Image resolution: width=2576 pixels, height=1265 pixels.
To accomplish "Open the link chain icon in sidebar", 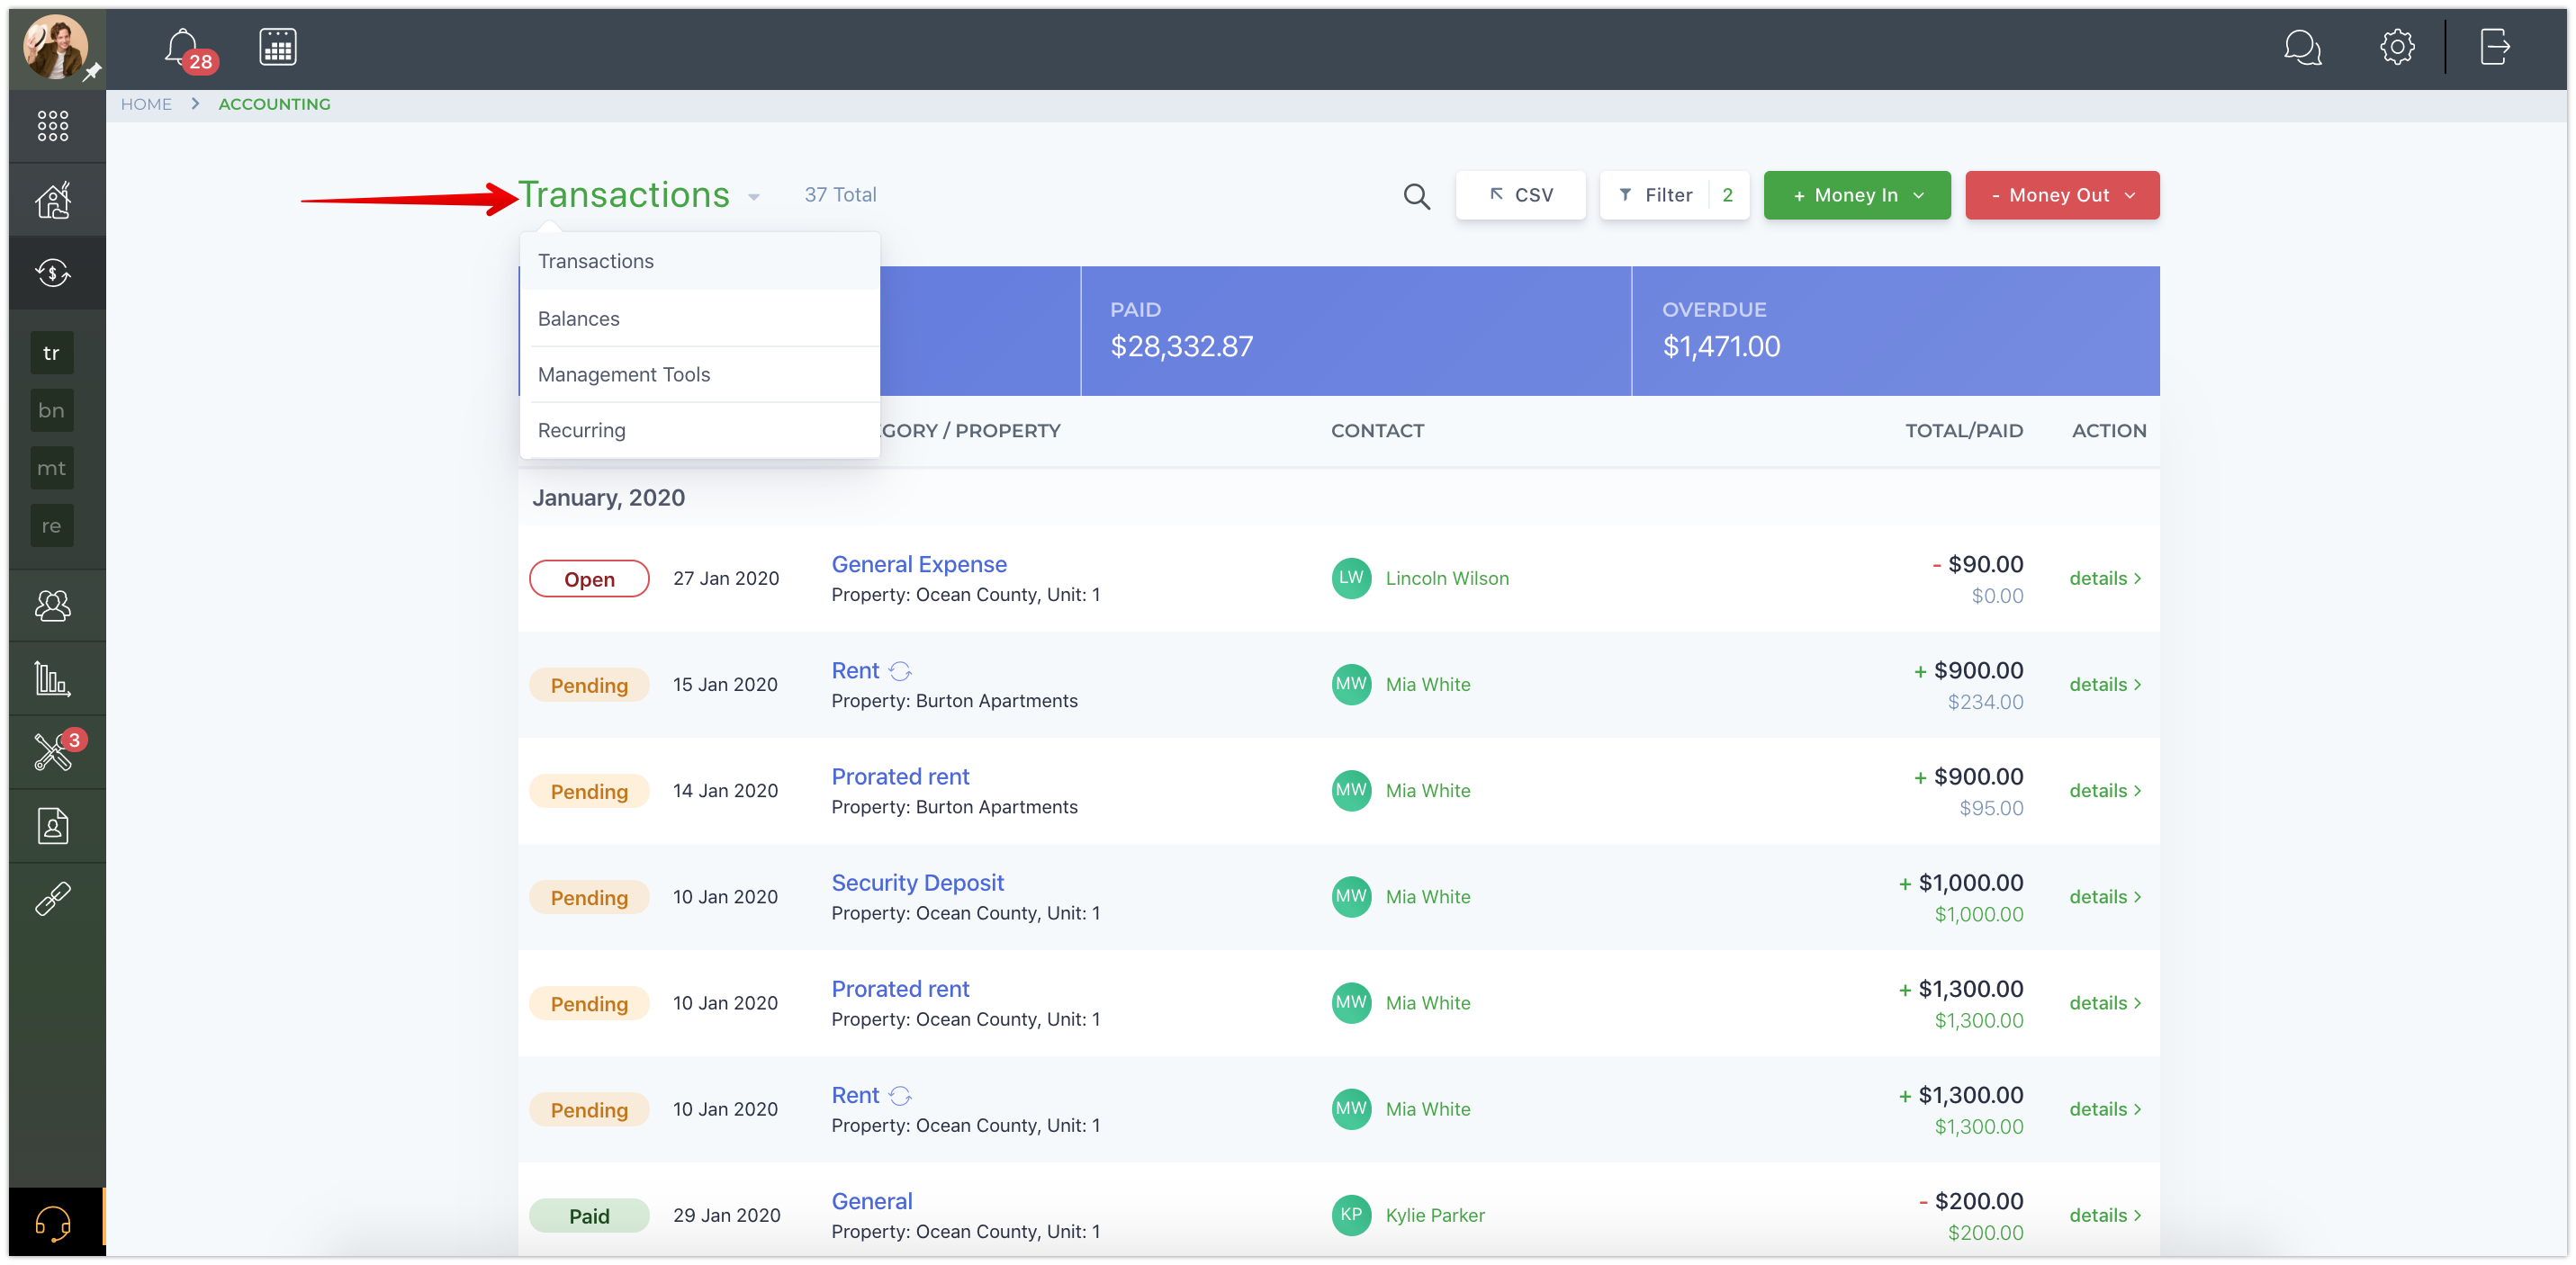I will coord(53,899).
